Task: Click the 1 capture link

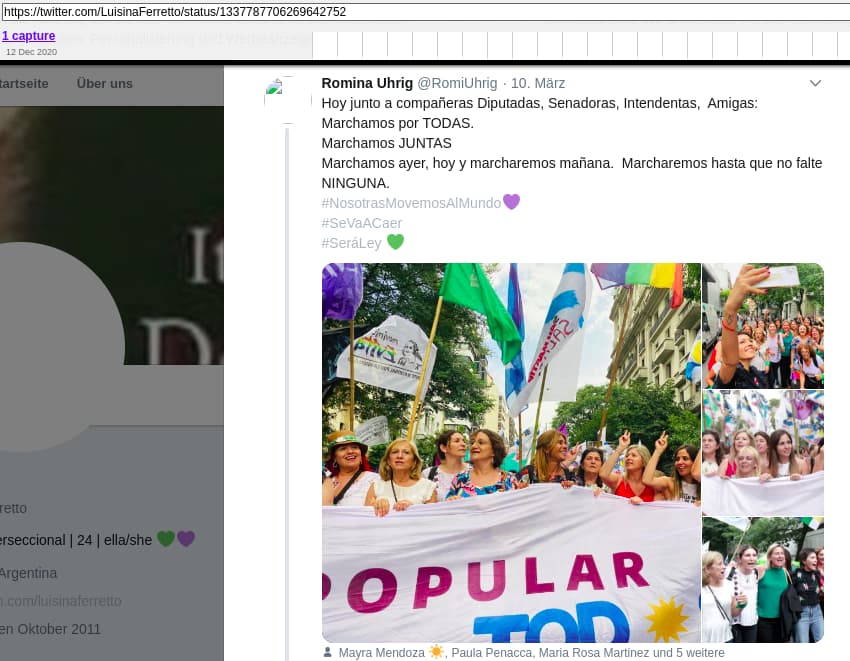Action: click(x=29, y=36)
